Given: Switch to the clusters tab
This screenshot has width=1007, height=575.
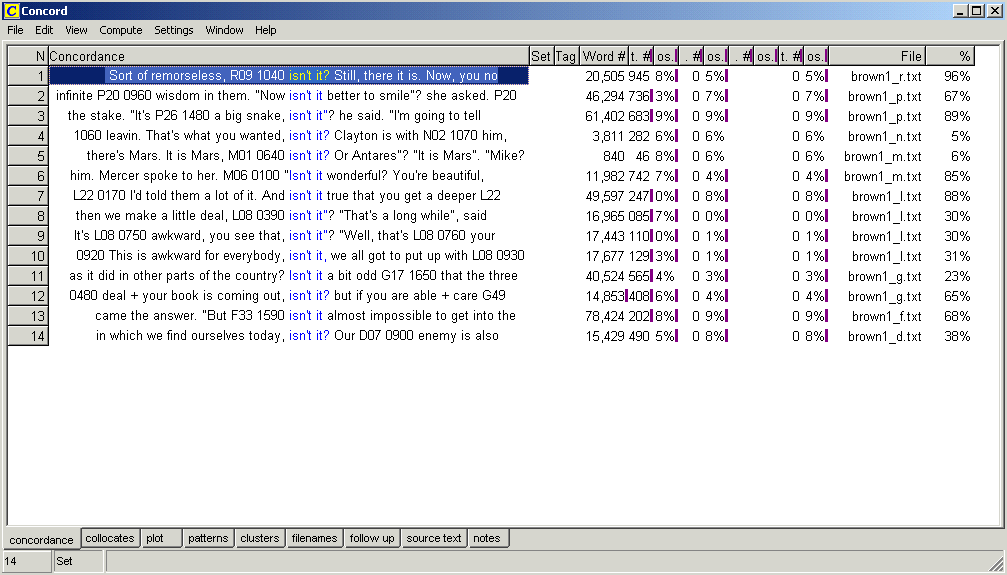Looking at the screenshot, I should [259, 538].
